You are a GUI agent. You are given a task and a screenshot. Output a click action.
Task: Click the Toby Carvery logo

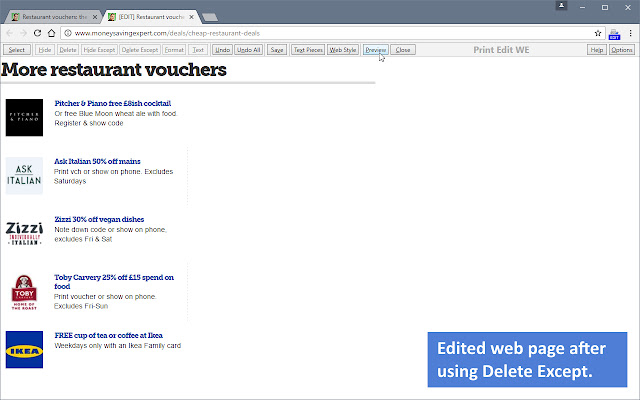24,291
